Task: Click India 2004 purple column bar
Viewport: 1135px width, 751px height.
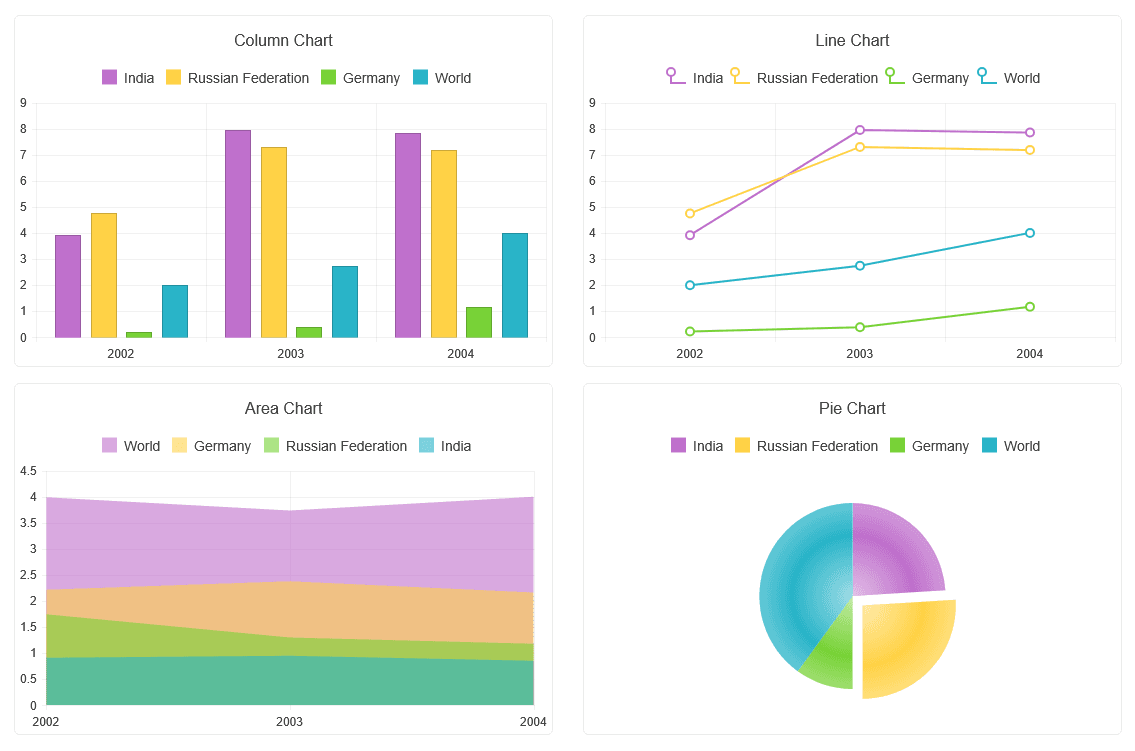Action: 408,235
